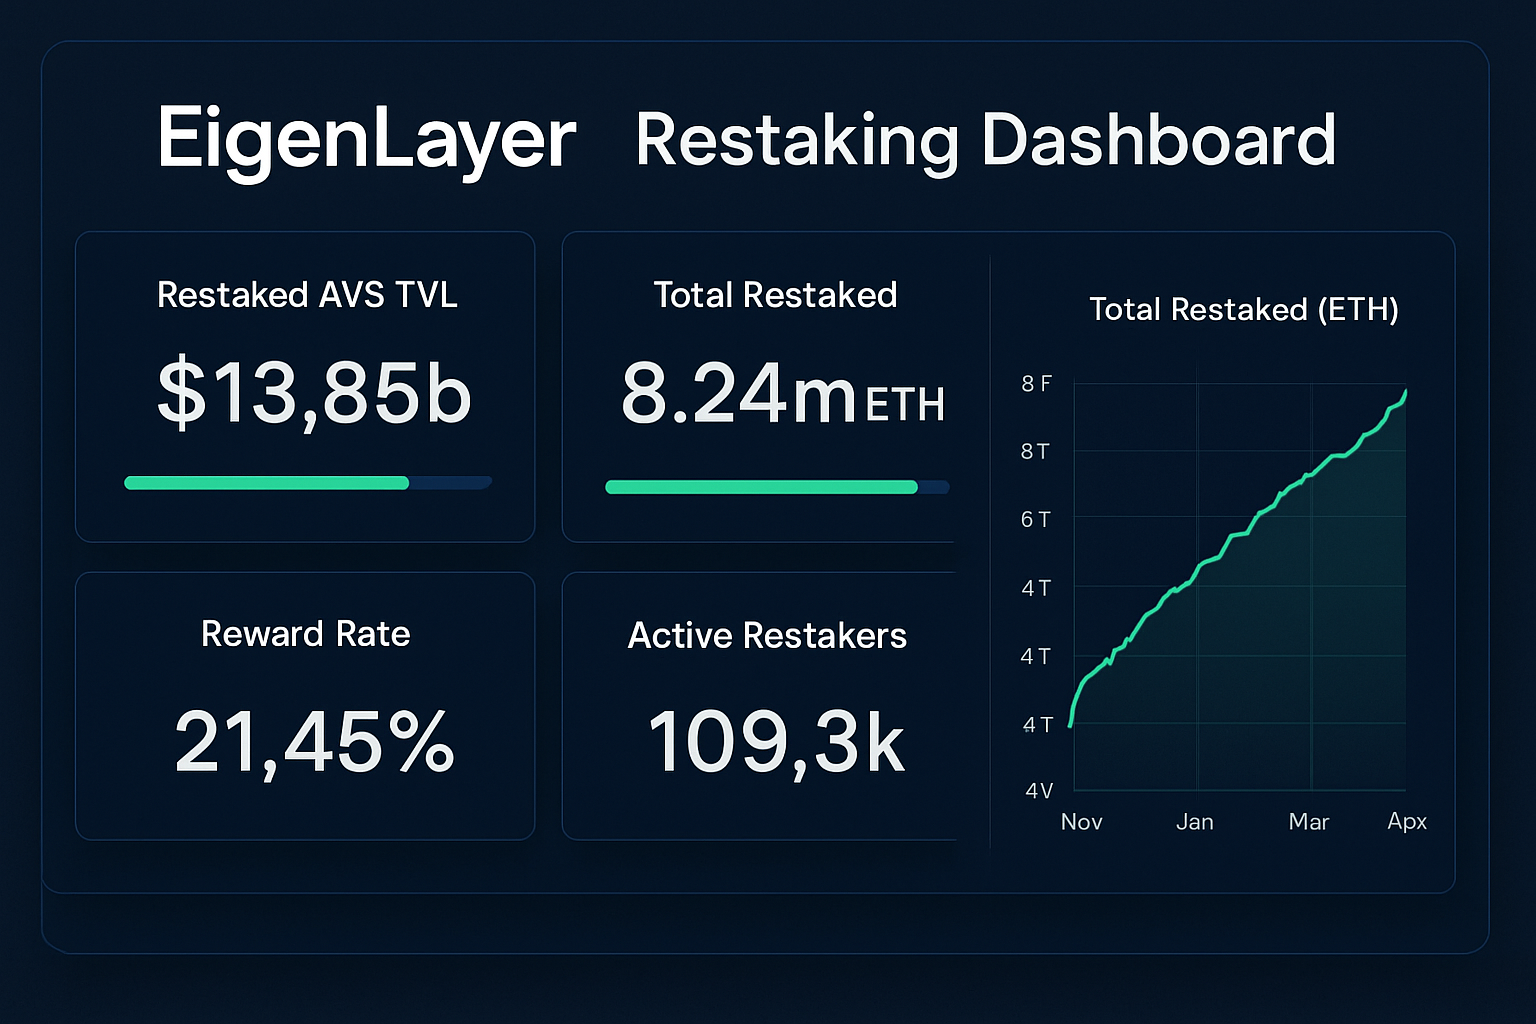1536x1024 pixels.
Task: Select the 8T gridline label
Action: [1033, 452]
